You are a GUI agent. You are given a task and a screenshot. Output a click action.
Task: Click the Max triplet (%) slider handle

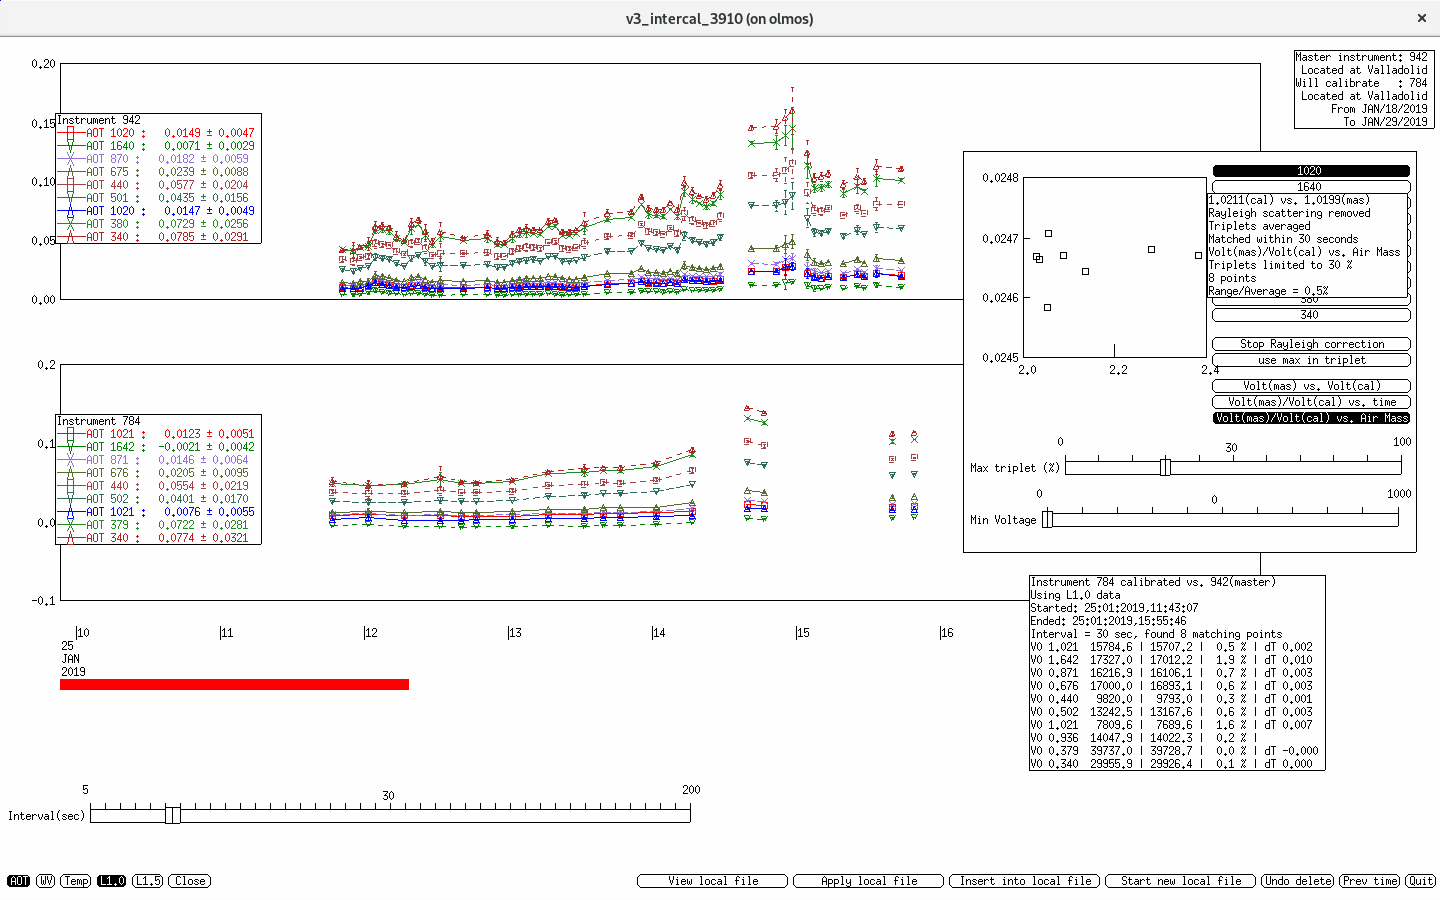coord(1165,467)
